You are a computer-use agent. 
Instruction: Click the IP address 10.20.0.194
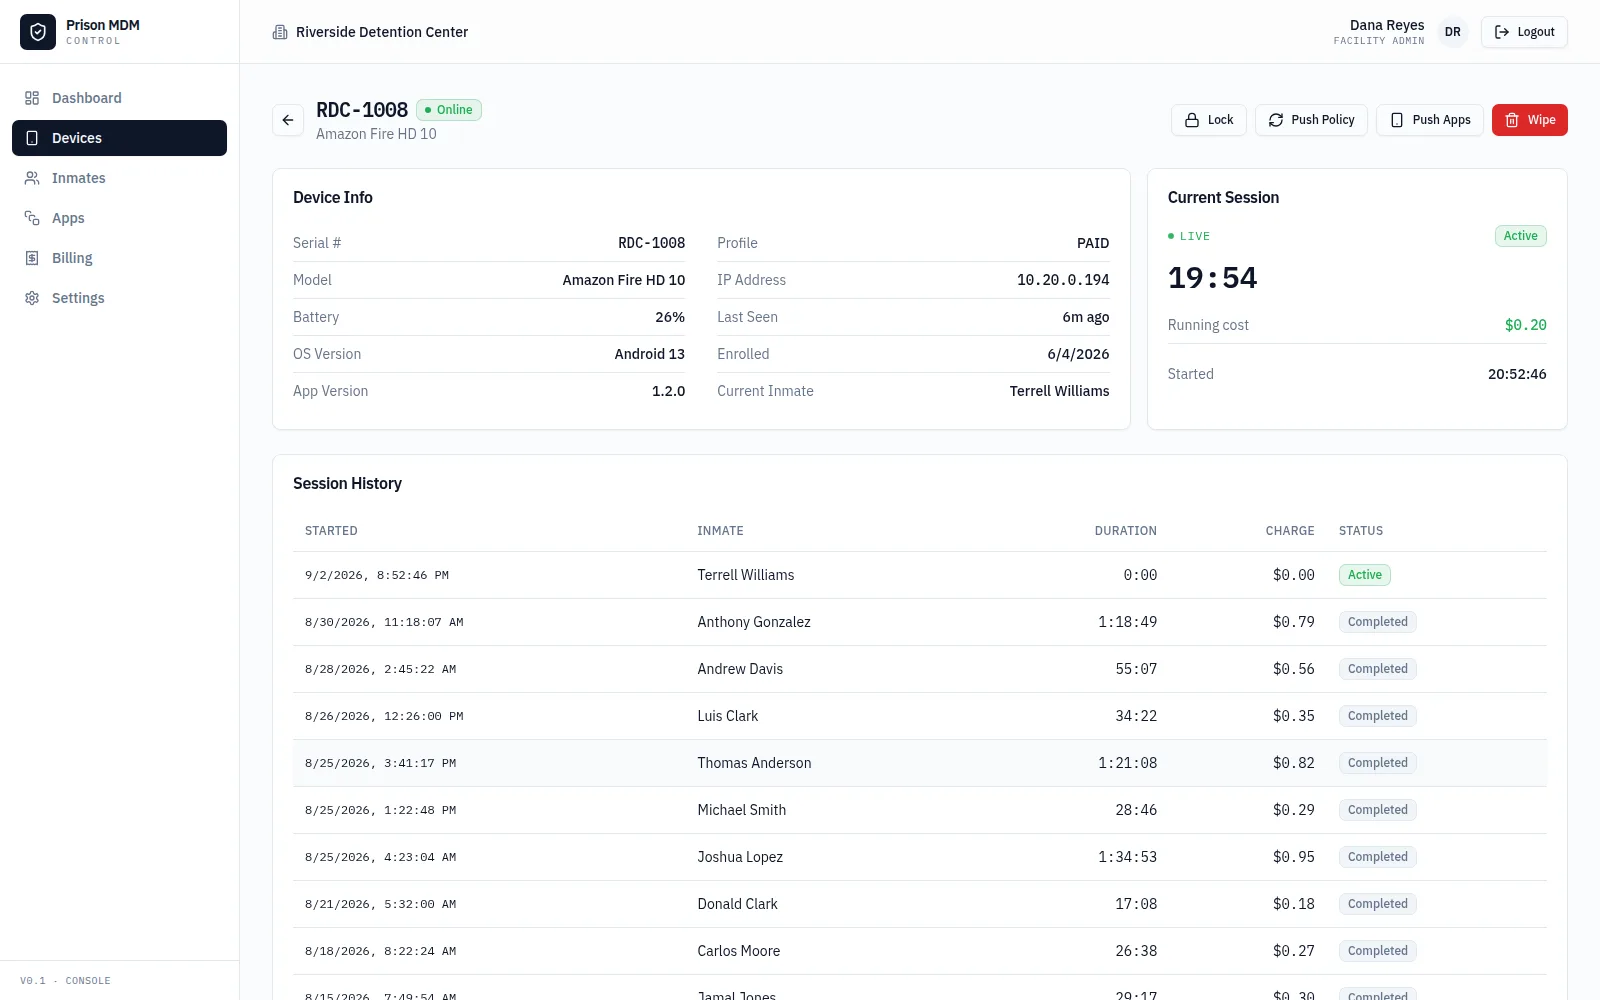click(1063, 280)
